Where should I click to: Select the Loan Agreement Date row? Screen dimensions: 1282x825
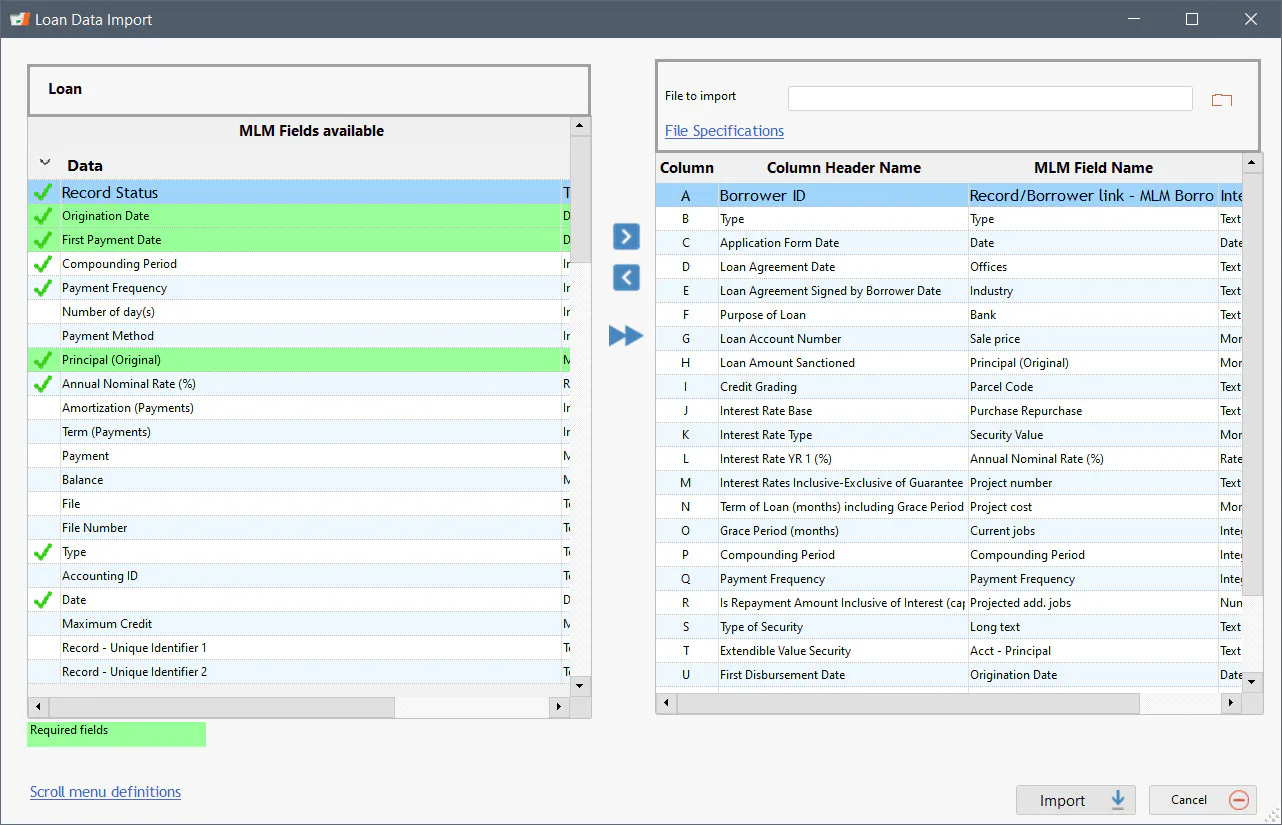[949, 267]
